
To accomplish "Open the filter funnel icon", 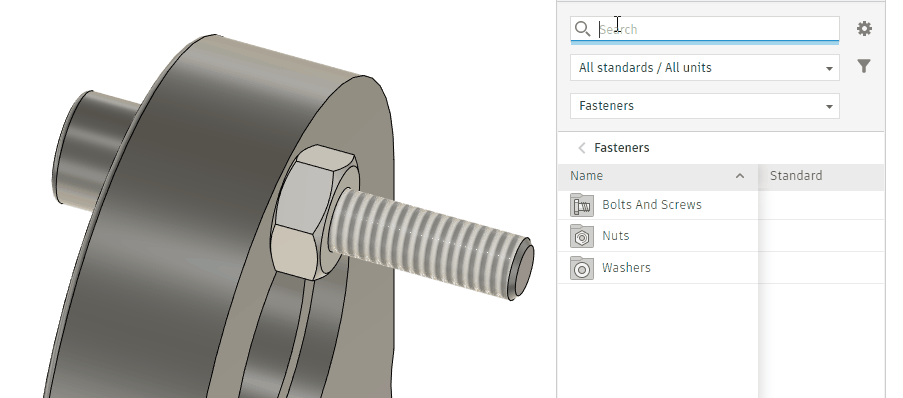I will (863, 66).
